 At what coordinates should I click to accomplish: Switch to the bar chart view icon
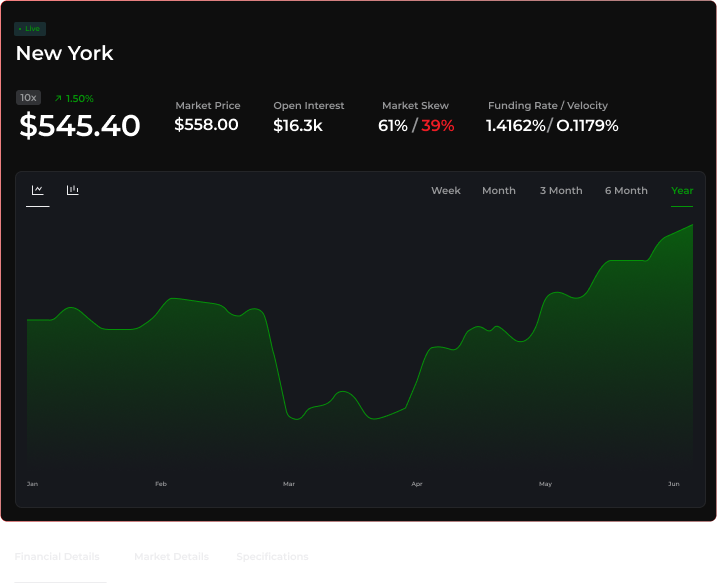click(73, 190)
